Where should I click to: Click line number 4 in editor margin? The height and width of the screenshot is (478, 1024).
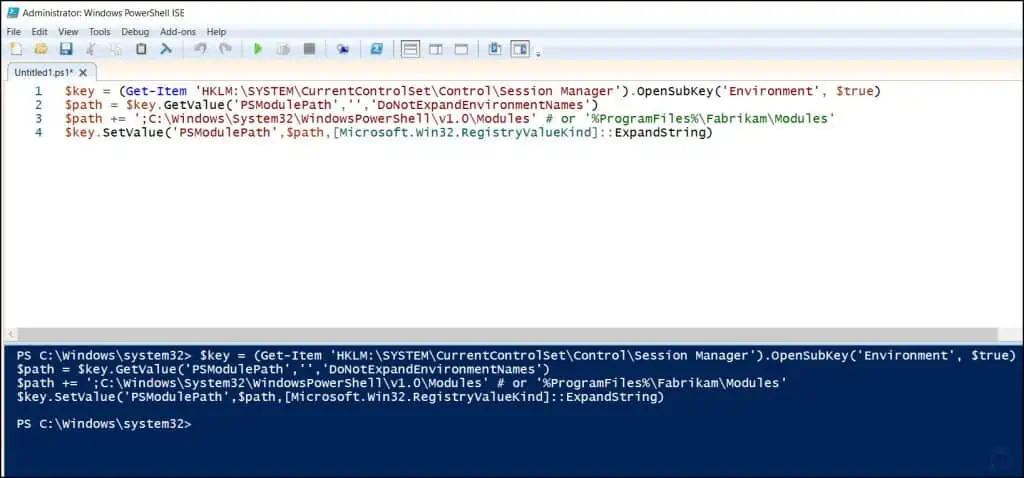point(39,133)
